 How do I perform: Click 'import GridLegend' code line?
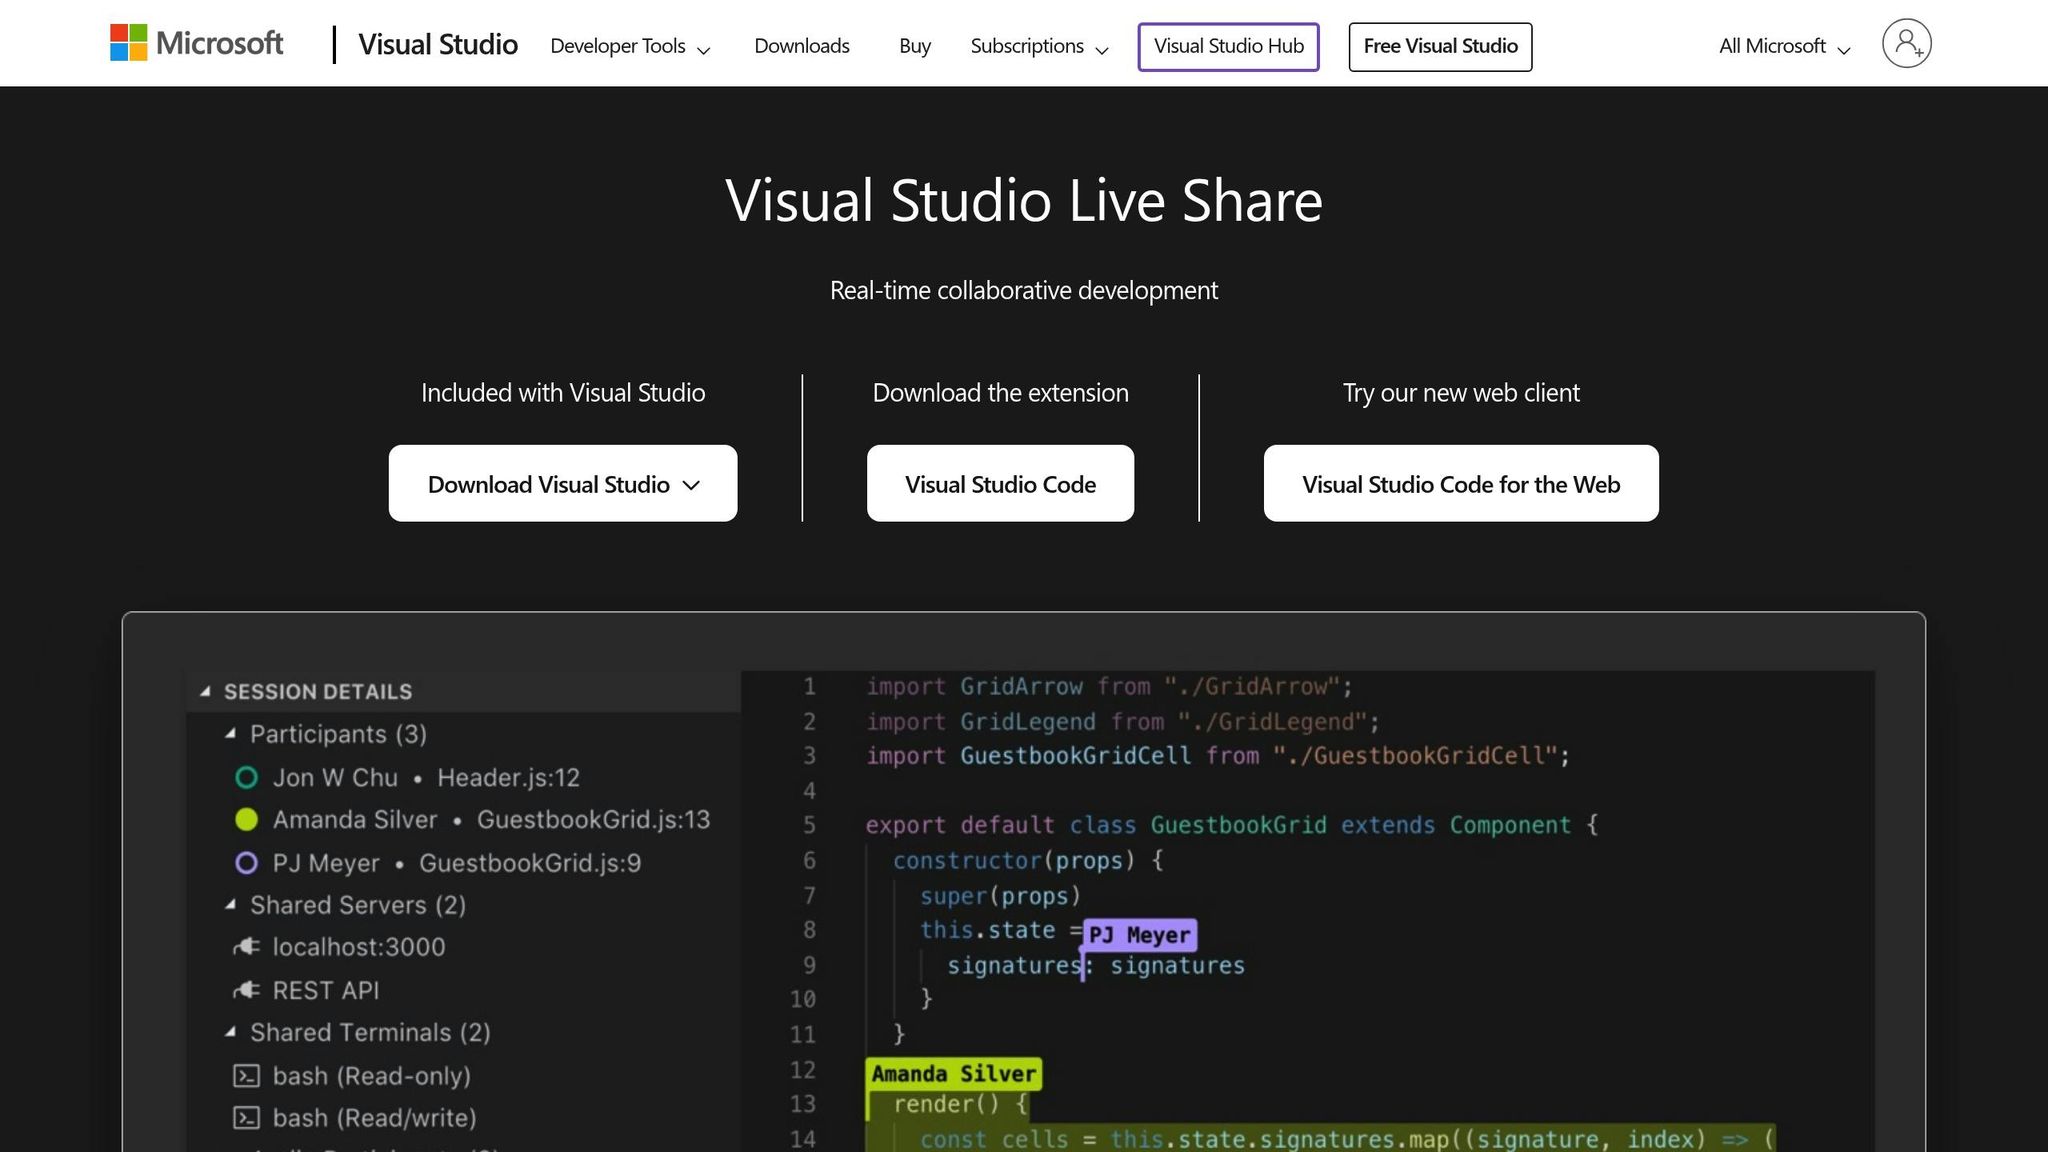click(x=1123, y=721)
